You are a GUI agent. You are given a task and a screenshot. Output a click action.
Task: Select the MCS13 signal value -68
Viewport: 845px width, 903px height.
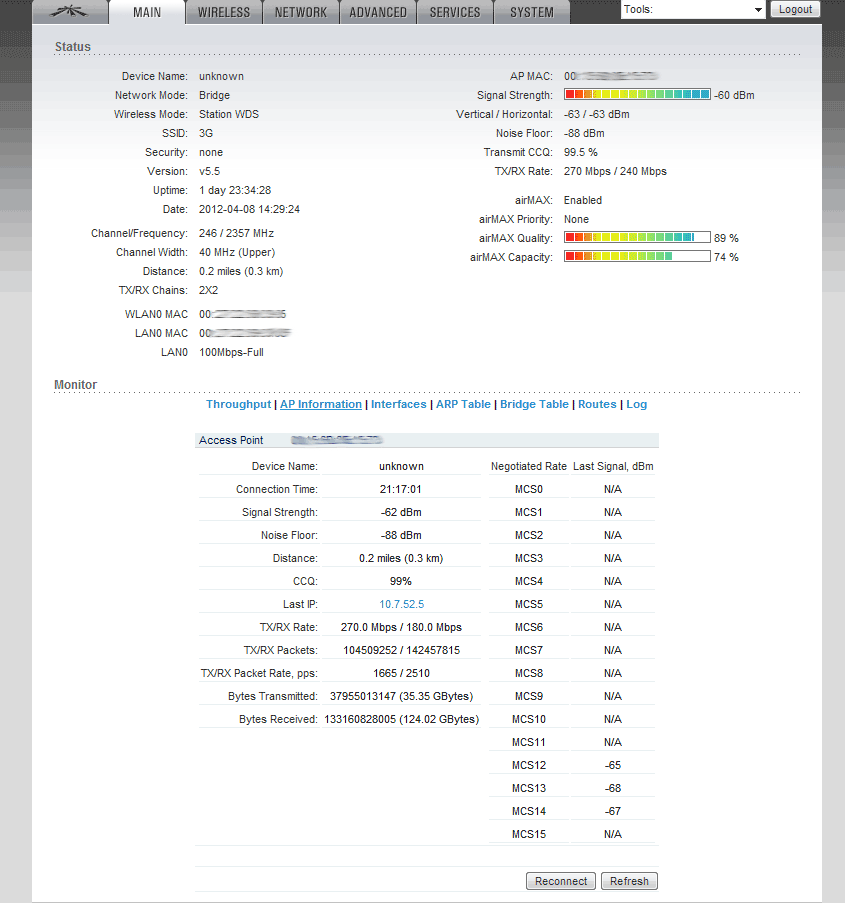pyautogui.click(x=613, y=788)
